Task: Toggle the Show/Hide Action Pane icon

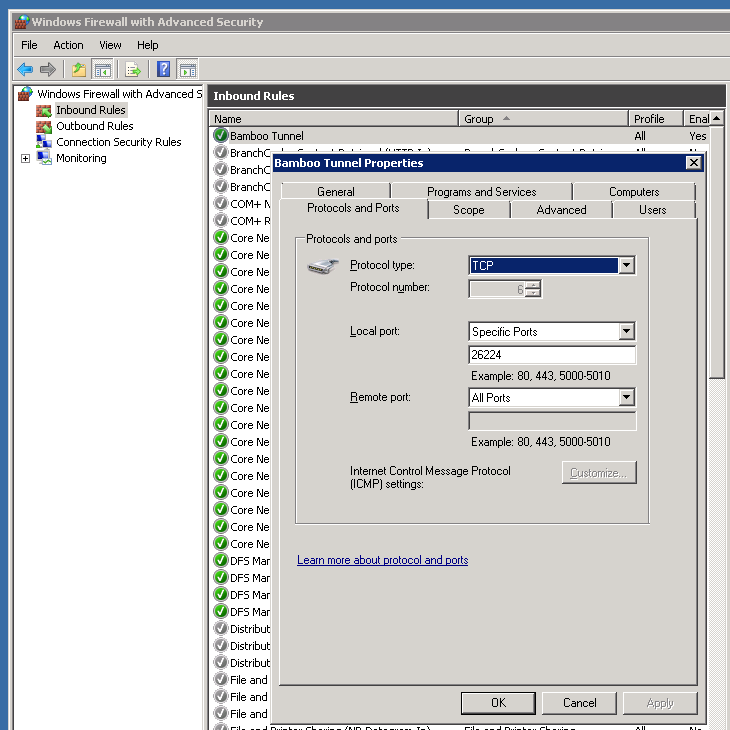Action: point(187,69)
